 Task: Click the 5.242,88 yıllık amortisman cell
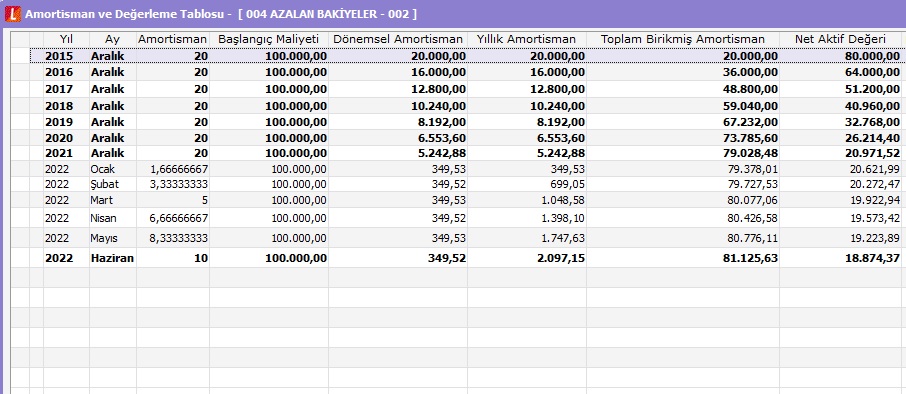(526, 153)
